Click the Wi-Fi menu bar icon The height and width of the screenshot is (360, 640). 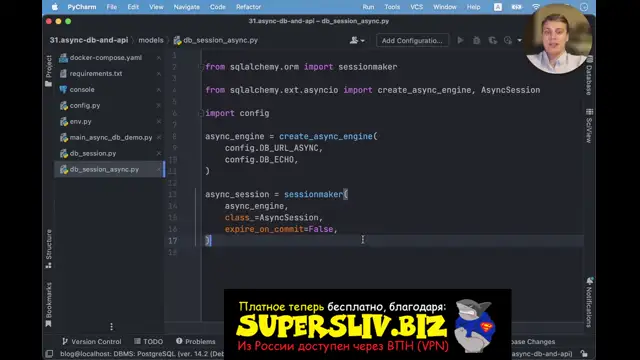pos(536,7)
